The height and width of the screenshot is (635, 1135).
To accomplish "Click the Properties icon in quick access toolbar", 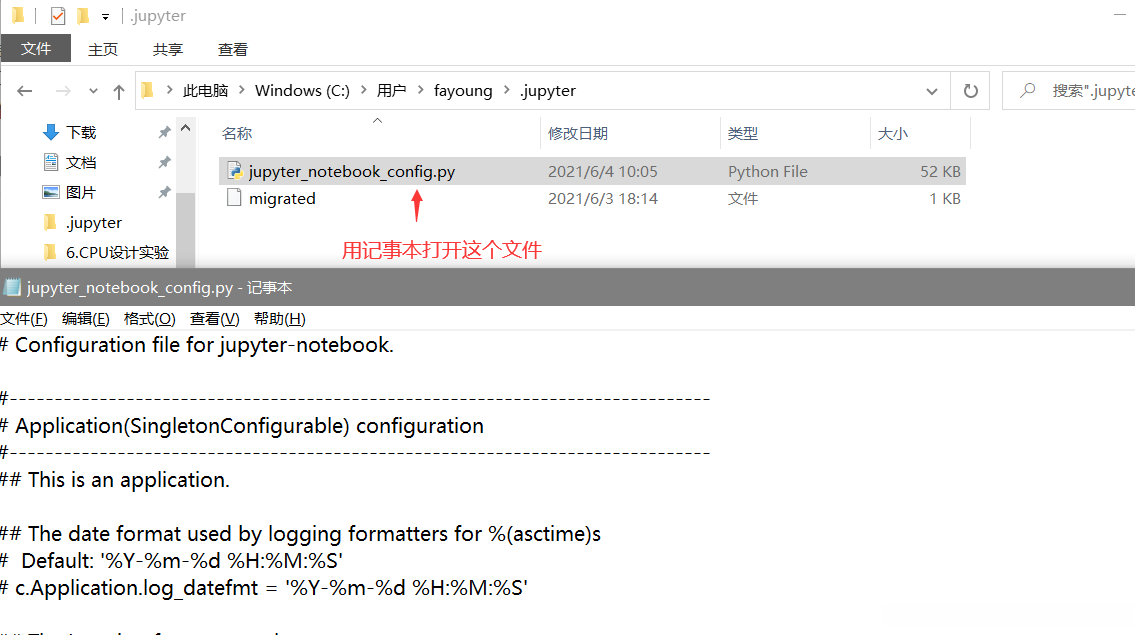I will [58, 16].
